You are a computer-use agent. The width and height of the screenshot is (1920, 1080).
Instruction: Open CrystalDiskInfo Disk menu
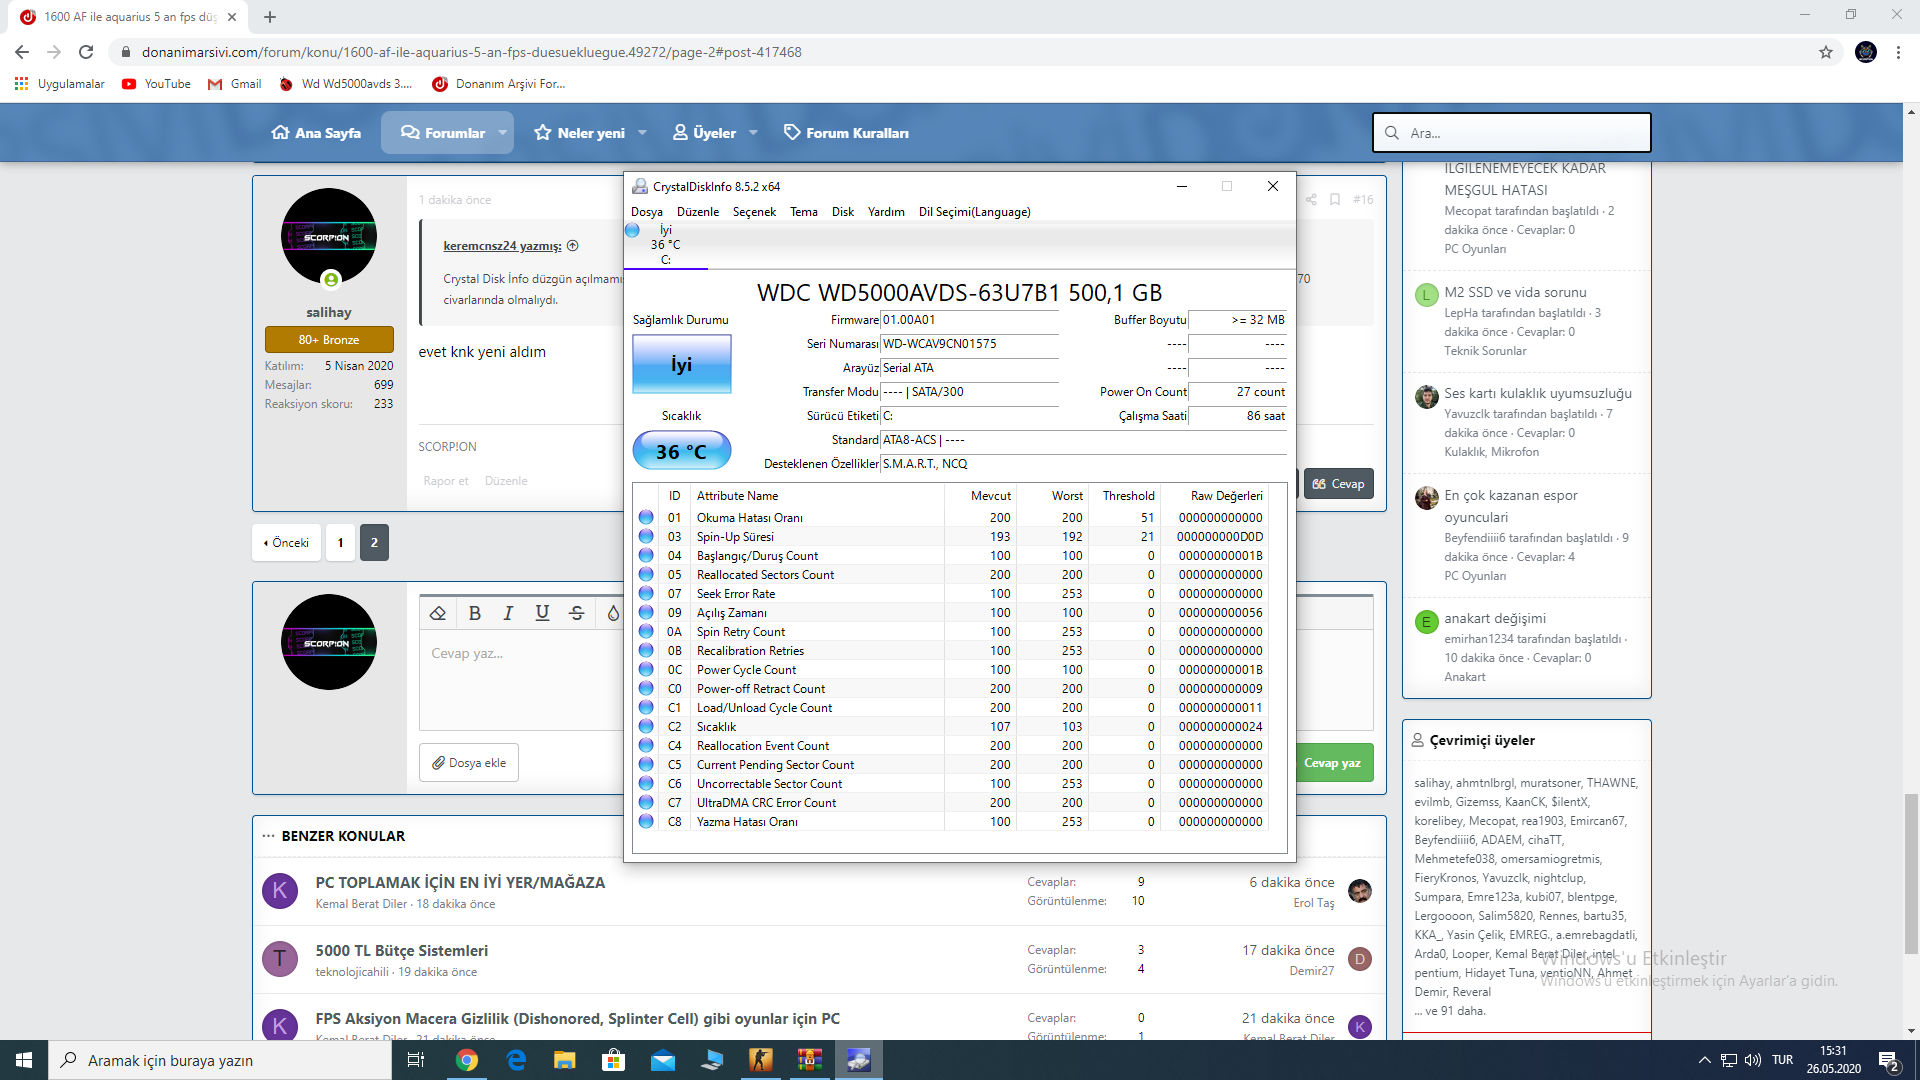tap(842, 212)
